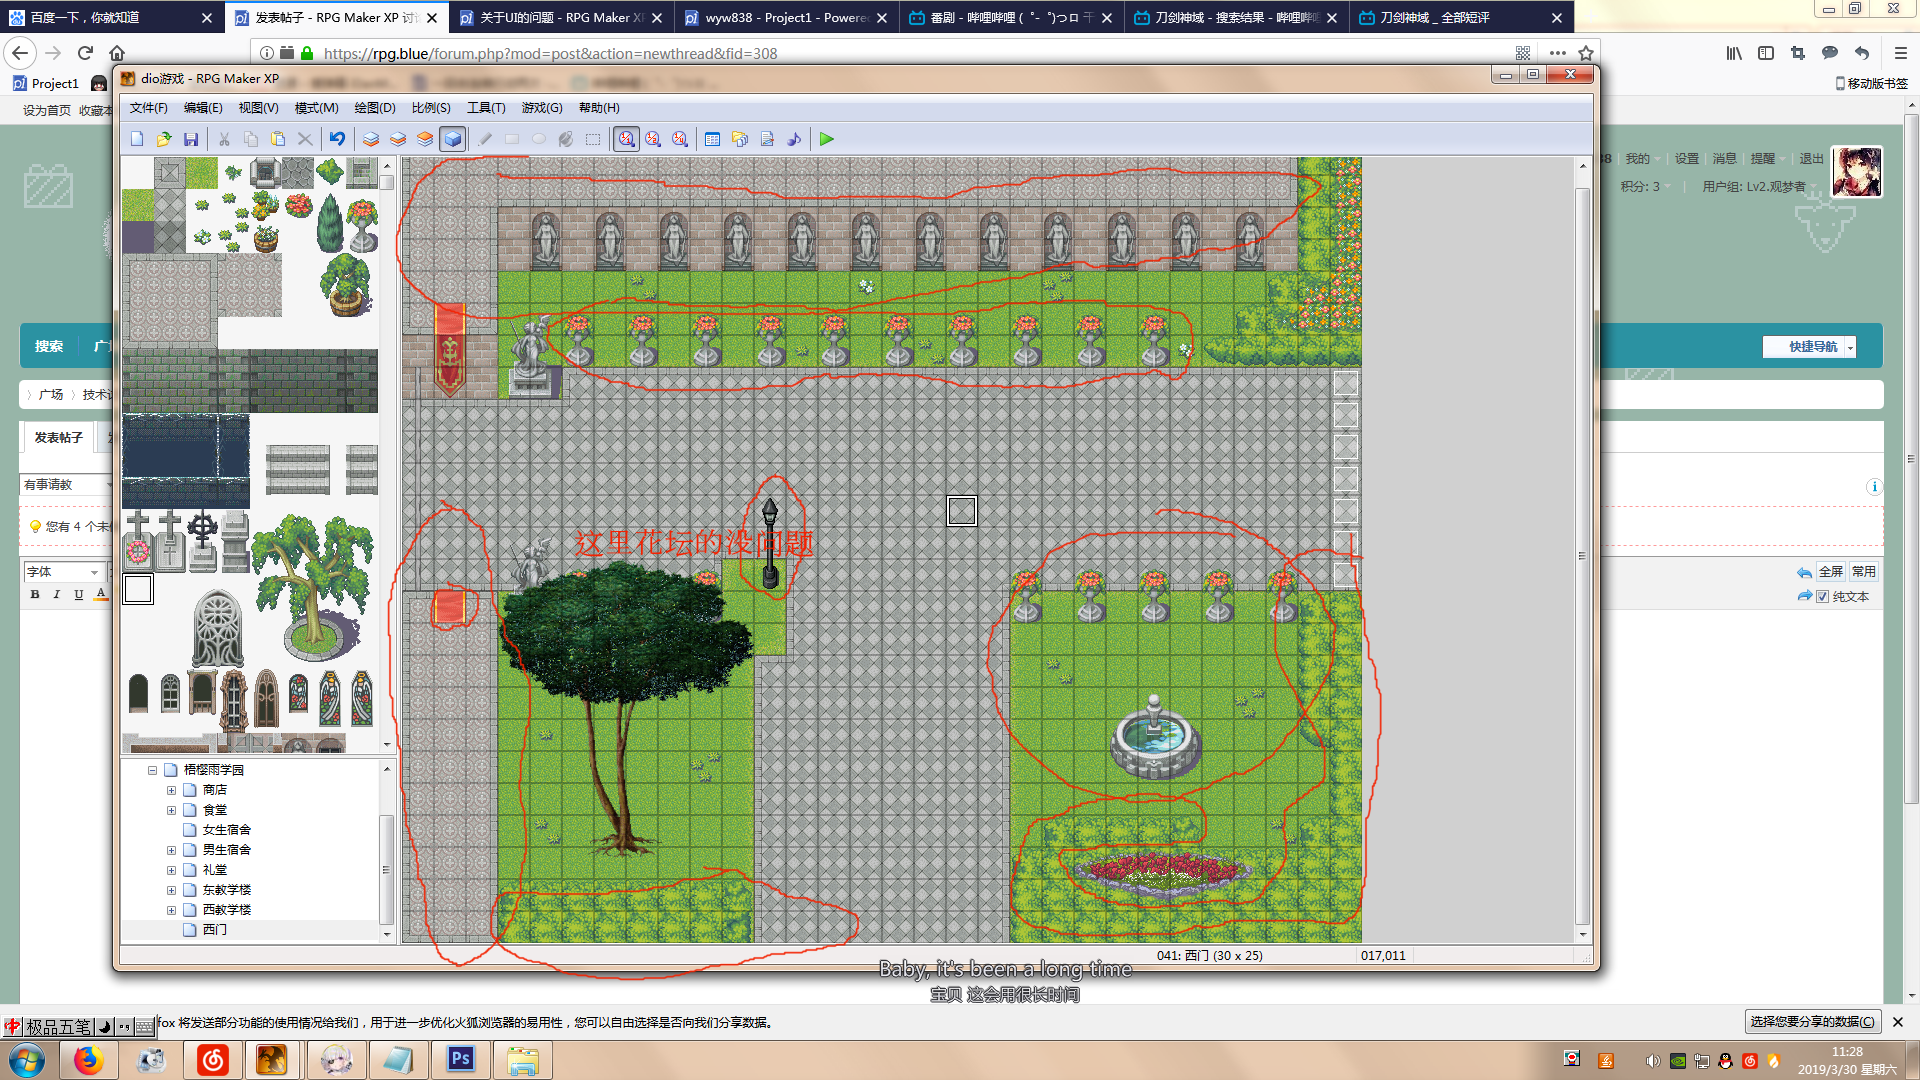
Task: Set map zoom to 1/2 scale
Action: [653, 139]
